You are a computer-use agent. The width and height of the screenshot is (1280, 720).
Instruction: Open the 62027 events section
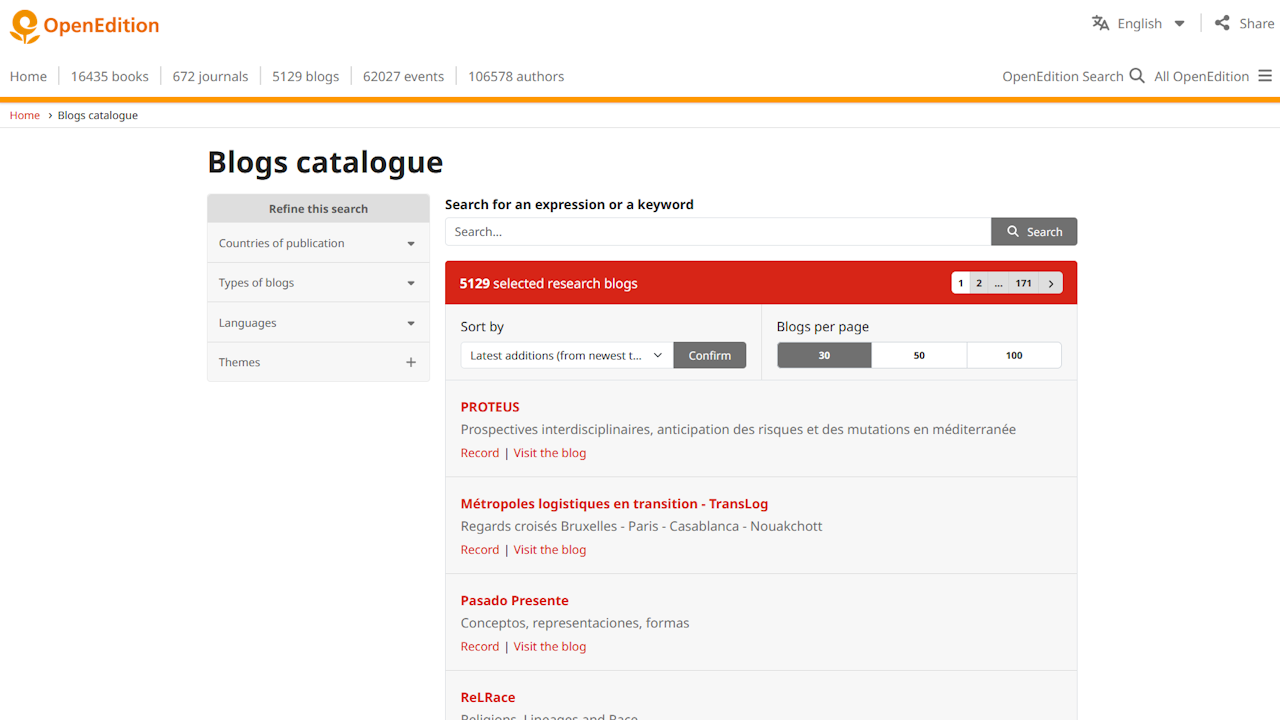pos(404,76)
